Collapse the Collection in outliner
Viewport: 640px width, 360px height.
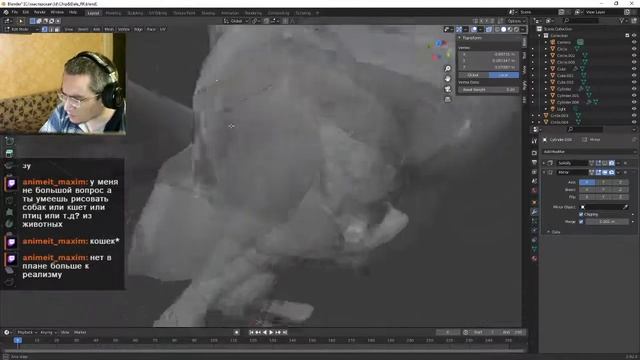pos(540,36)
